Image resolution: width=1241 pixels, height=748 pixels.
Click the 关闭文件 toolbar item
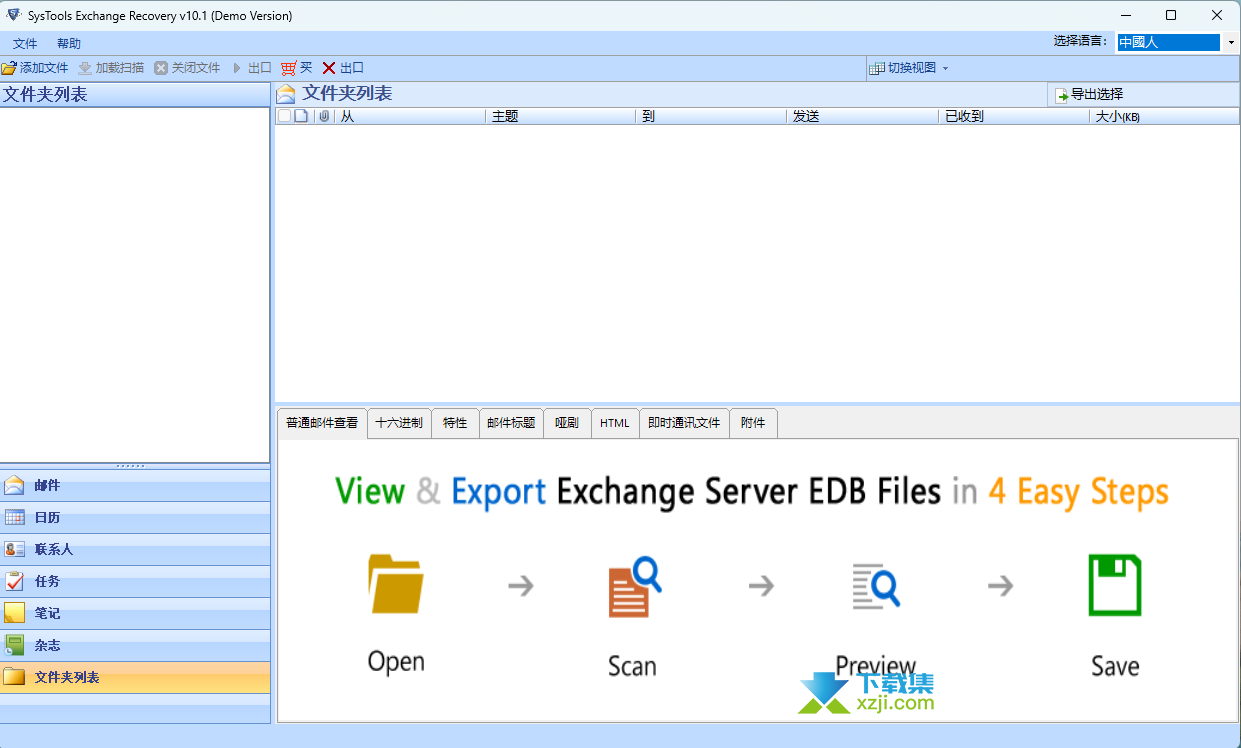(x=187, y=68)
